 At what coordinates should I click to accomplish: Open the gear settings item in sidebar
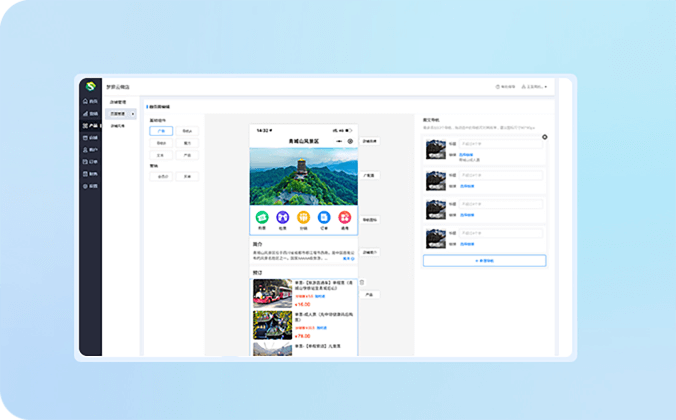coord(90,186)
